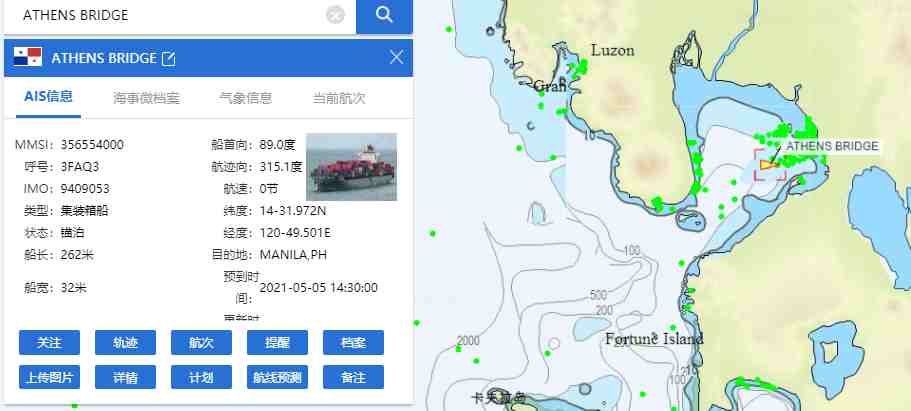Click the ATHENS BRIDGE map label
911x411 pixels.
(832, 146)
